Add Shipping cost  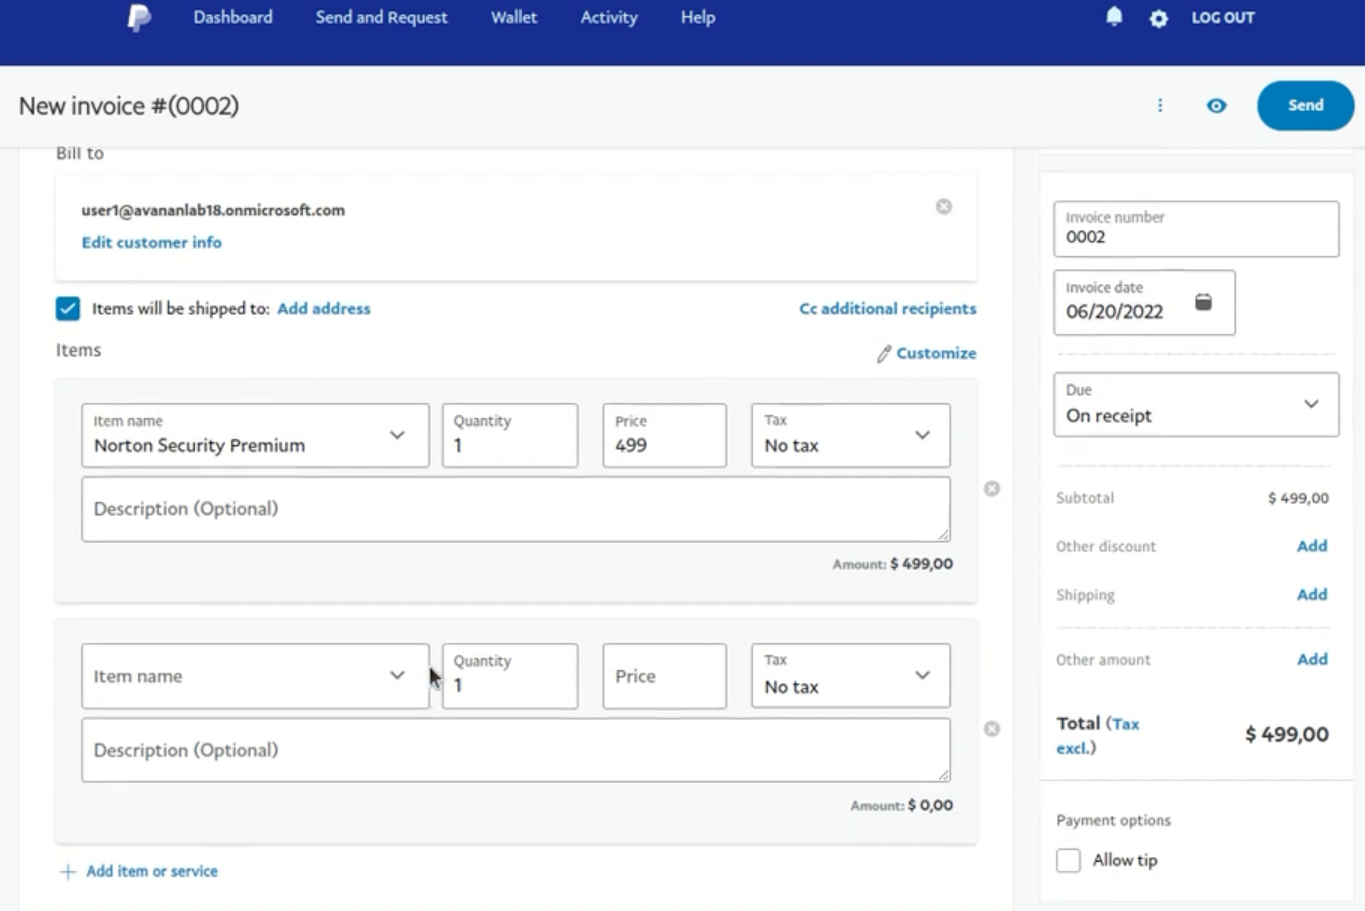pyautogui.click(x=1312, y=594)
